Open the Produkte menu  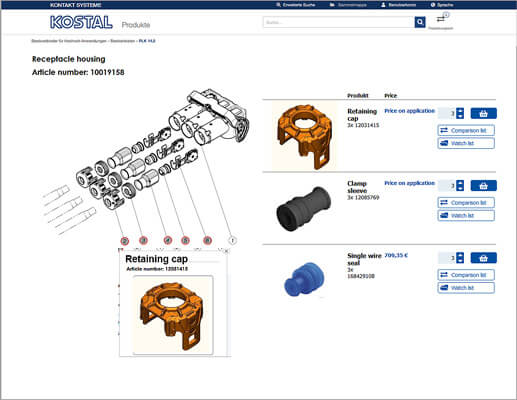point(136,25)
